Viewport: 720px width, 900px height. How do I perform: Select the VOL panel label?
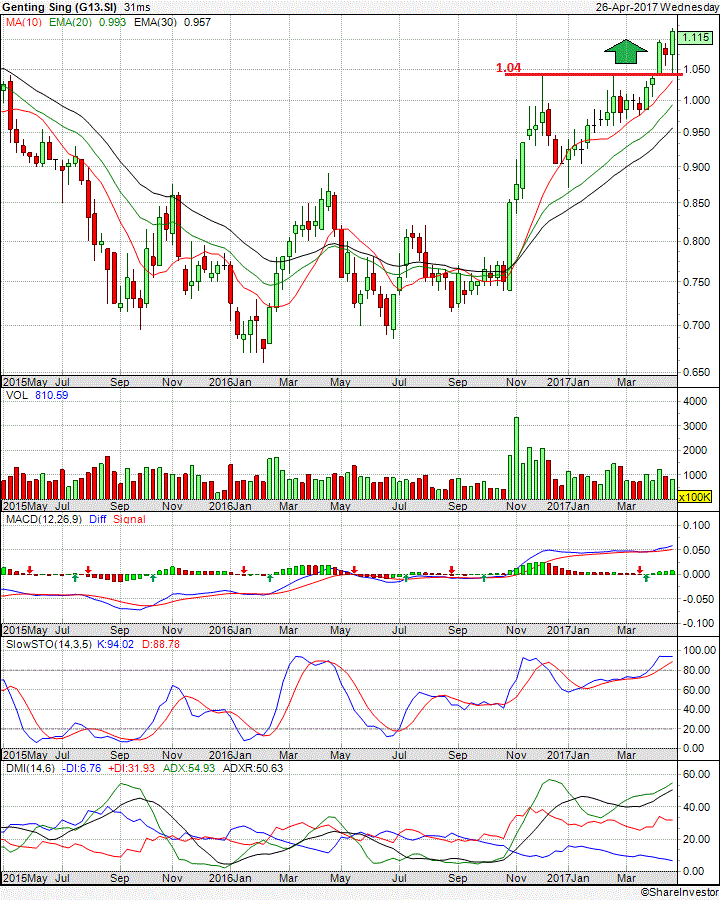[x=17, y=395]
